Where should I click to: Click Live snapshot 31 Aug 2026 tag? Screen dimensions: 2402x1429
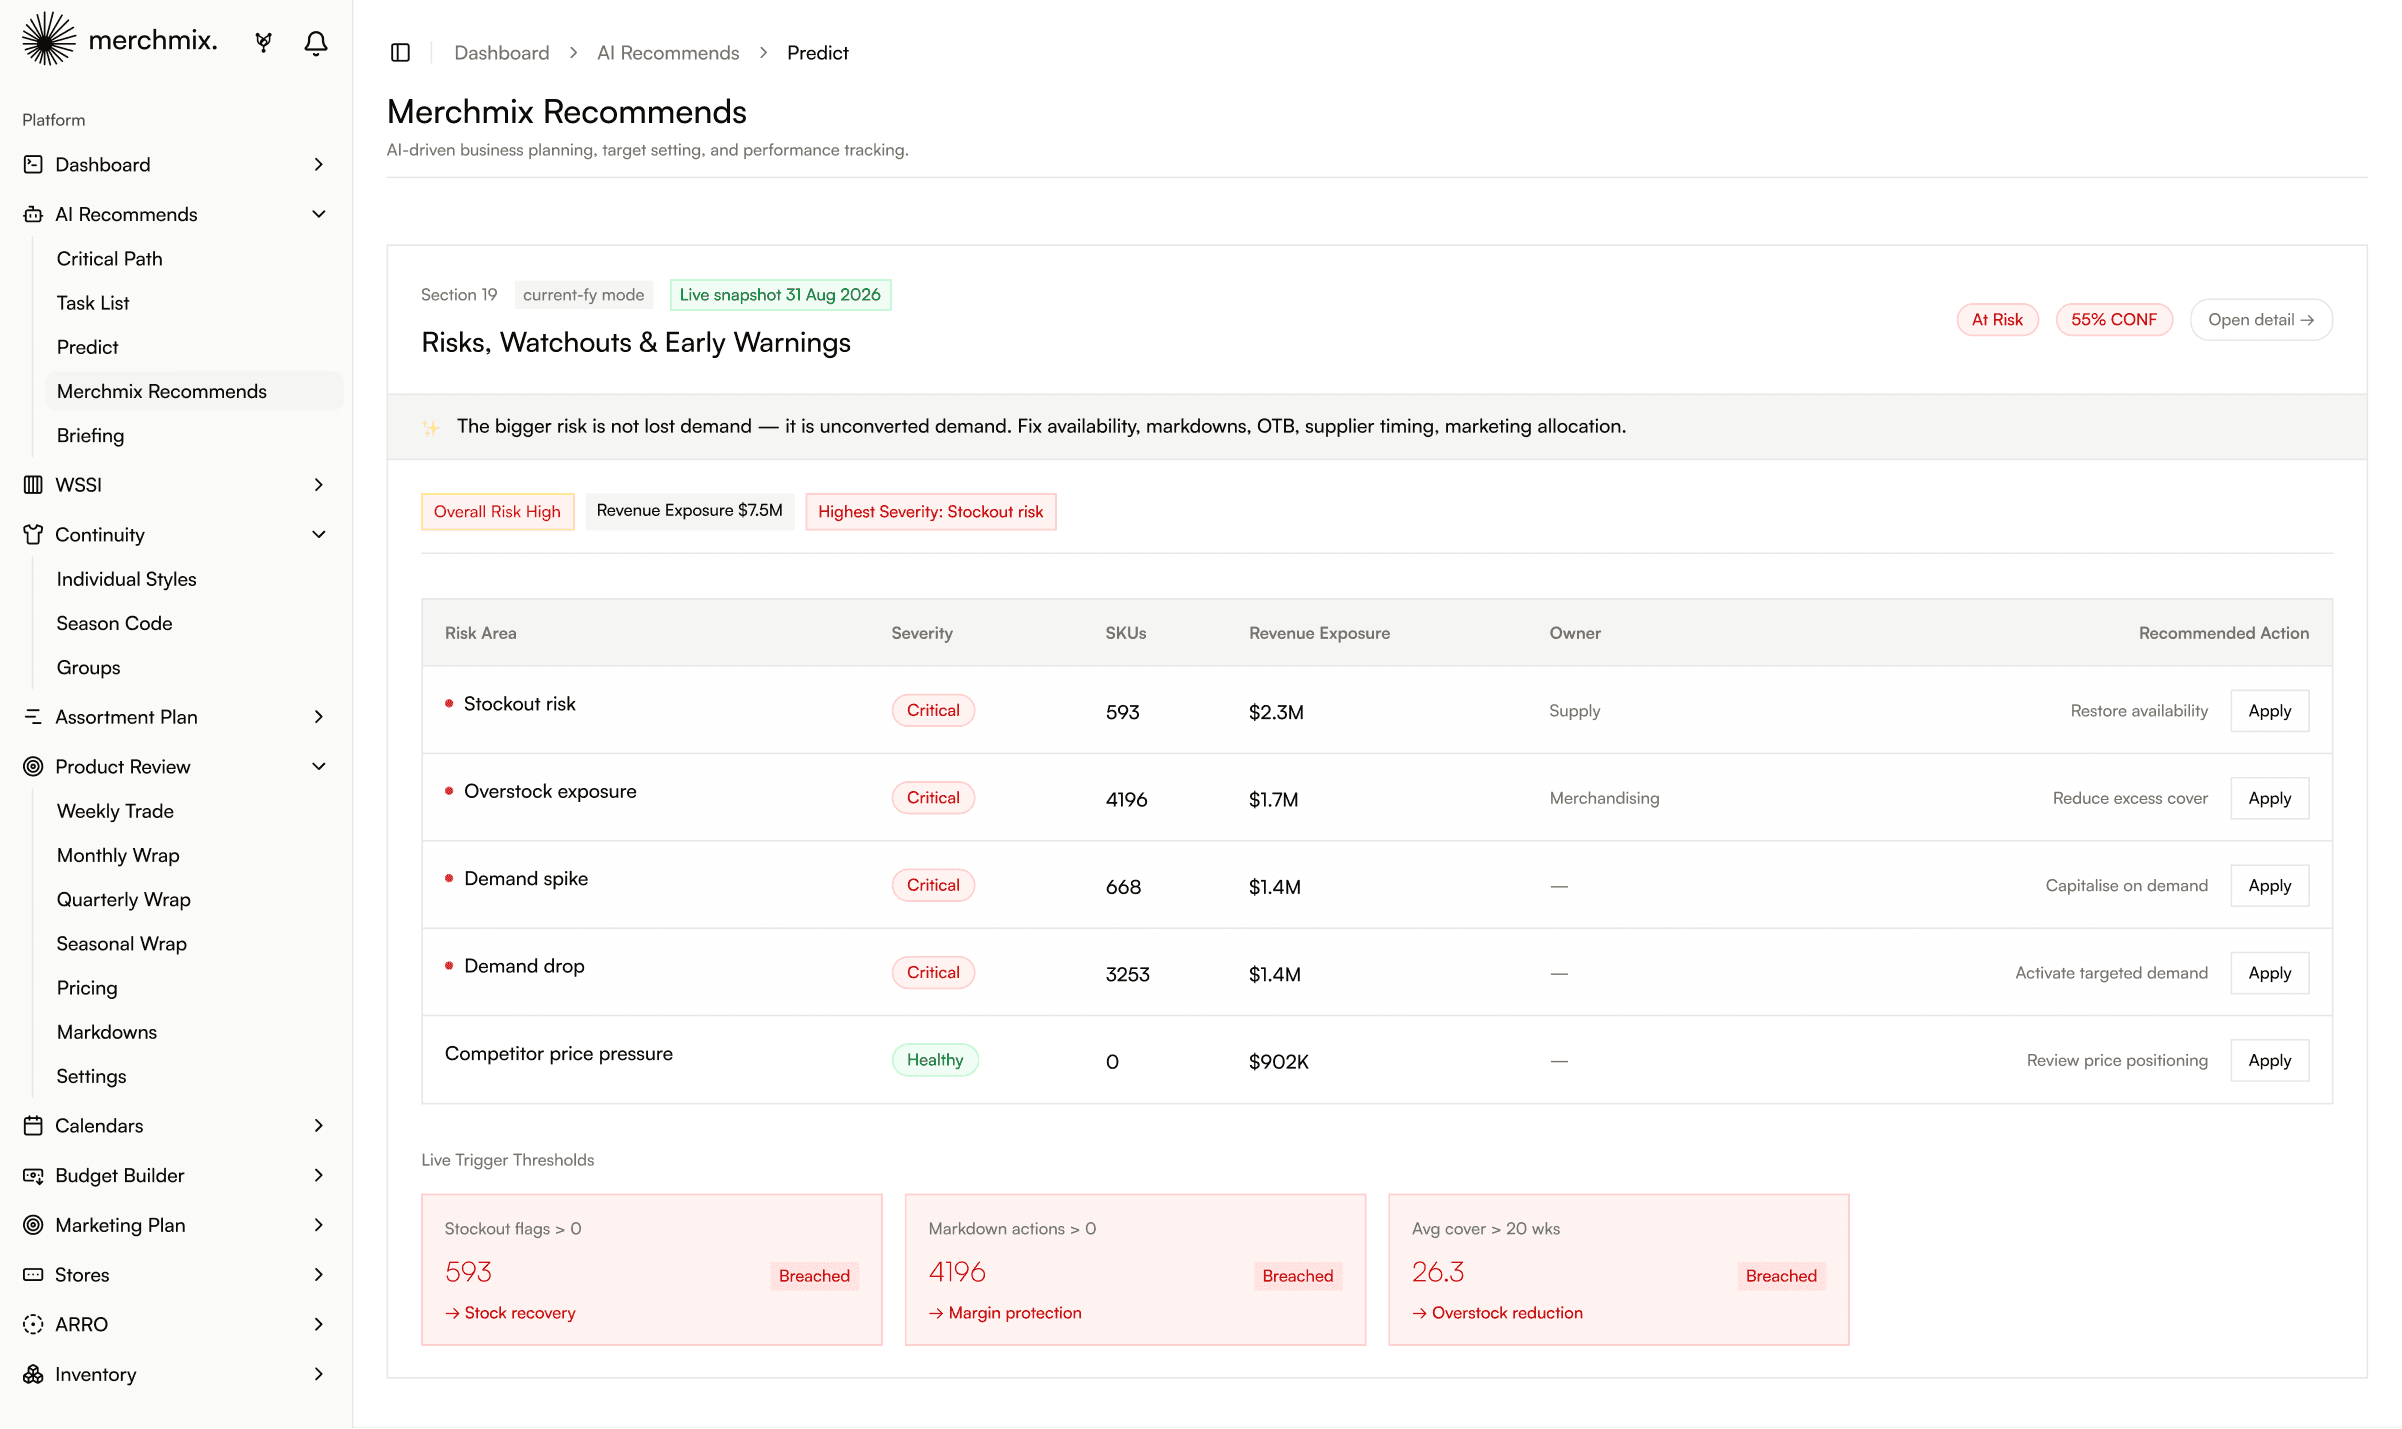(780, 295)
